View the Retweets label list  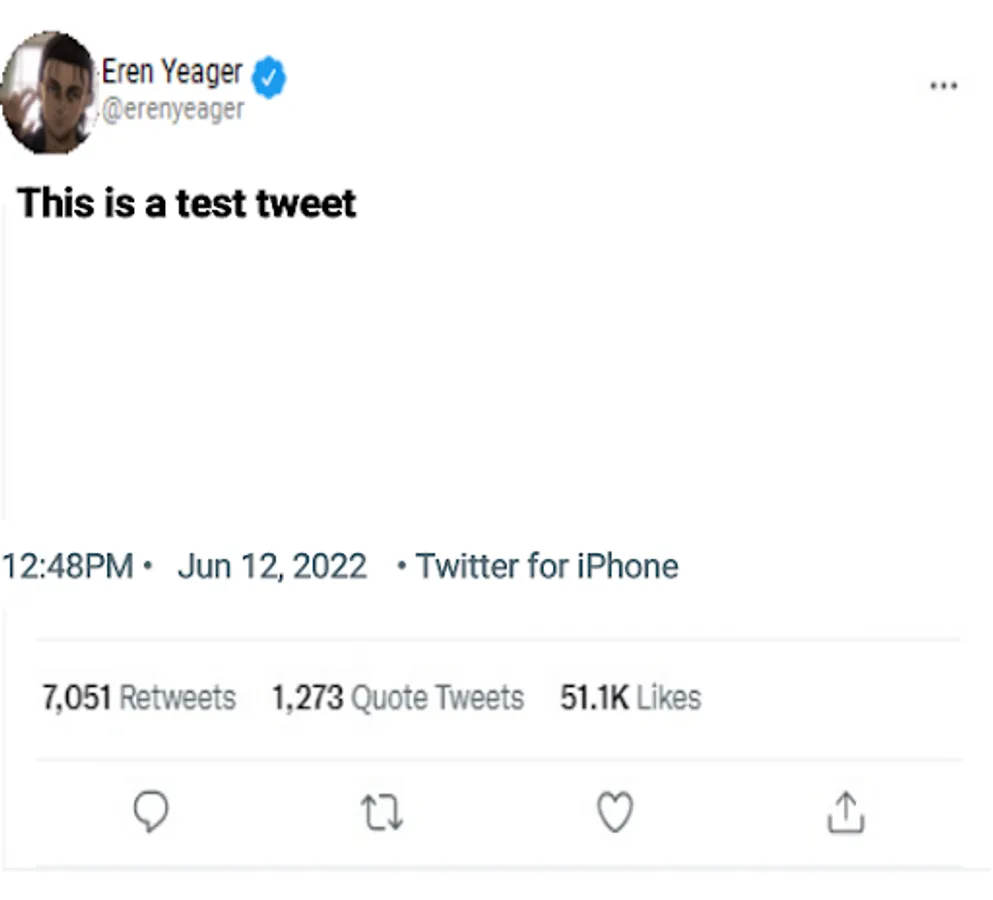(177, 697)
